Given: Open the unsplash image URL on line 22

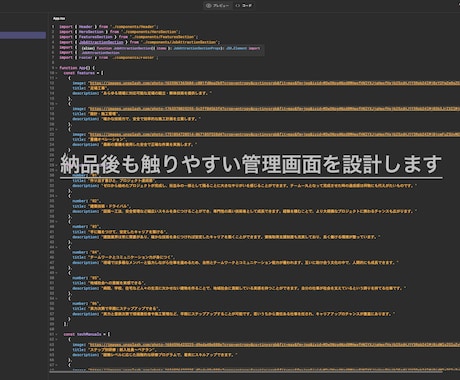Looking at the screenshot, I should pos(274,135).
